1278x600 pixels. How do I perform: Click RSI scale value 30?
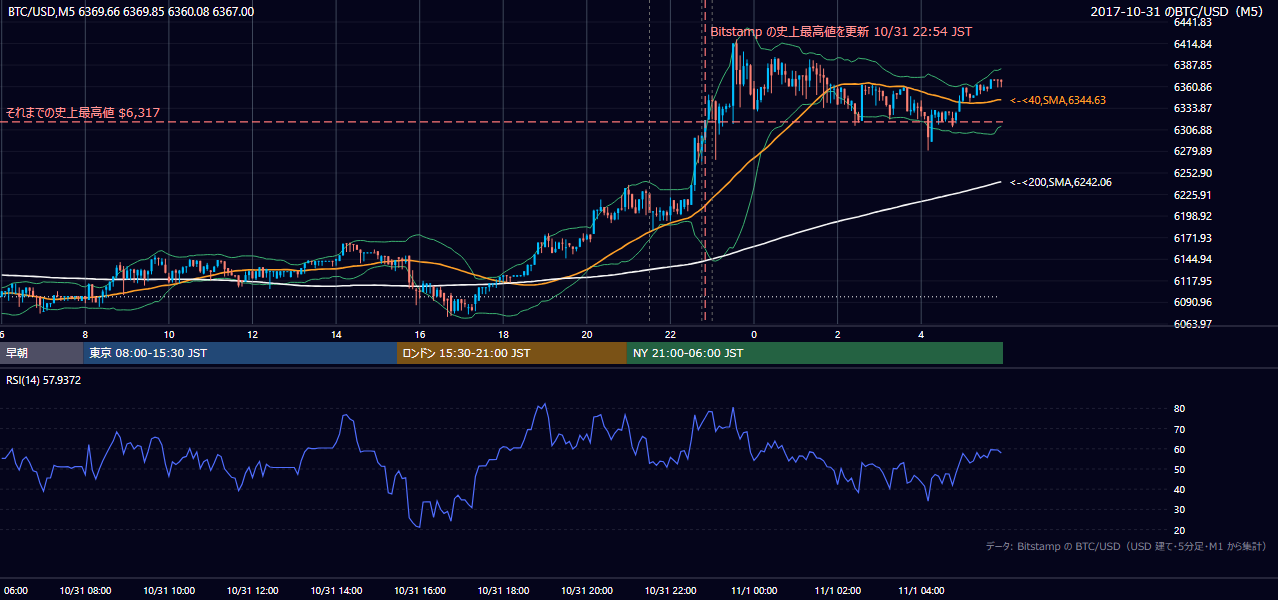point(1179,510)
